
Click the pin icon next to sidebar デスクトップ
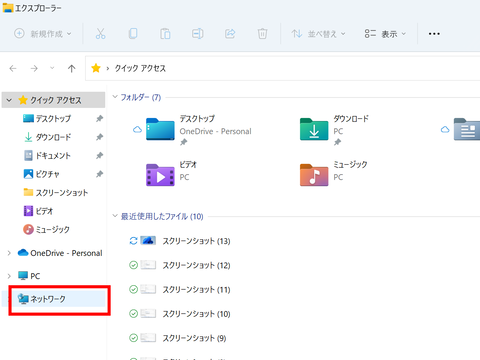click(99, 118)
